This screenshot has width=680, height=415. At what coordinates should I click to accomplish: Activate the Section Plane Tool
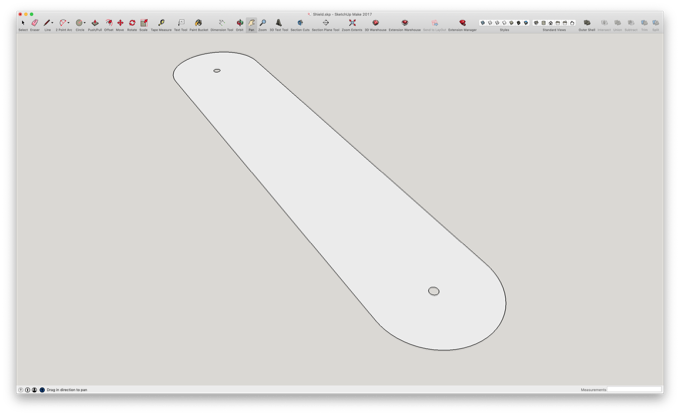click(x=326, y=23)
